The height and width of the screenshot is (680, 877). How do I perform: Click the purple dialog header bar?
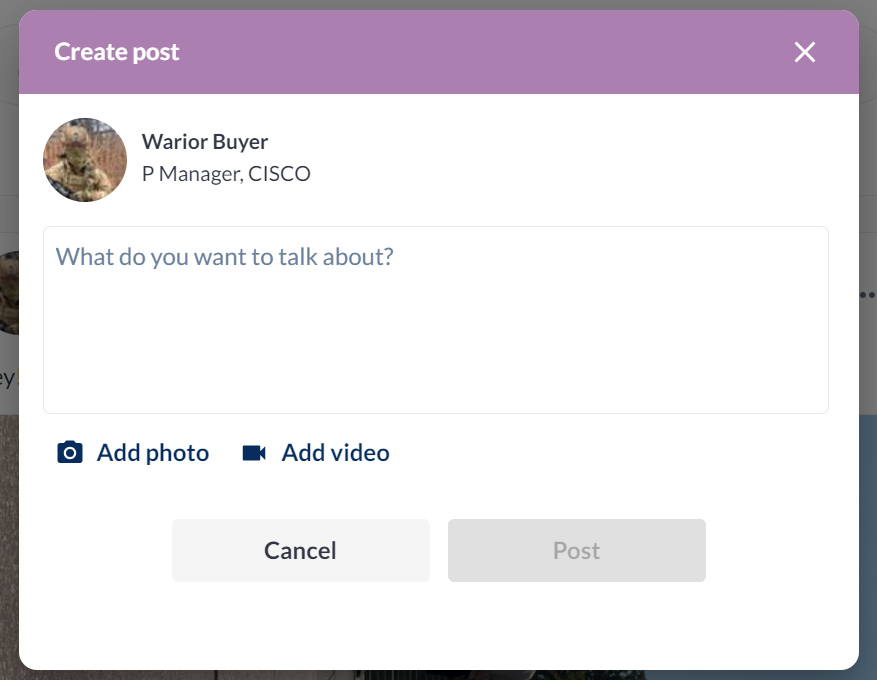tap(480, 52)
